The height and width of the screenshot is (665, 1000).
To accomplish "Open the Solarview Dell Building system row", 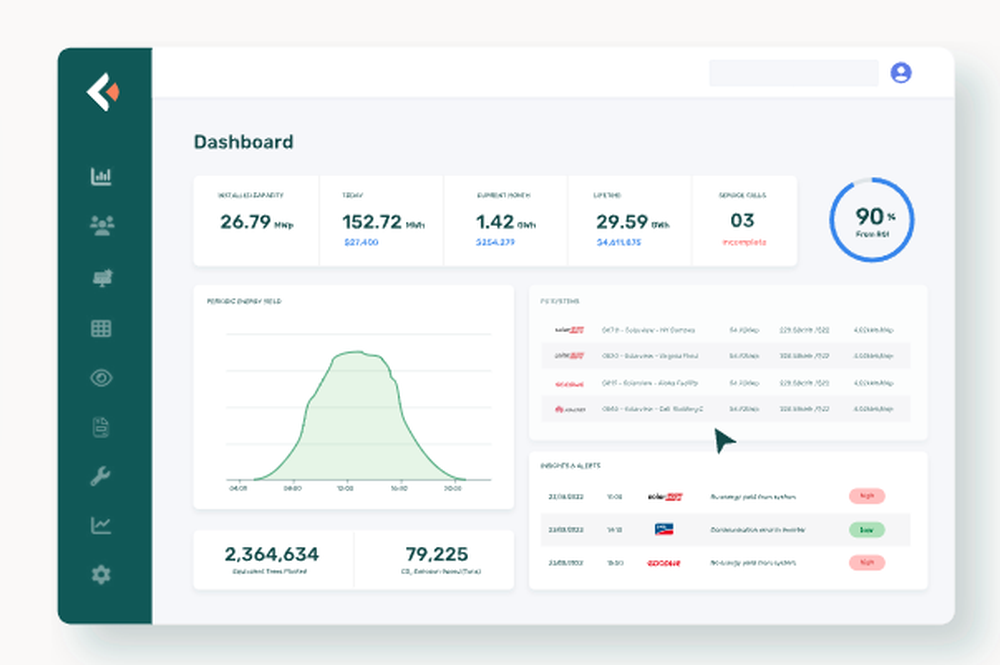I will pos(726,409).
